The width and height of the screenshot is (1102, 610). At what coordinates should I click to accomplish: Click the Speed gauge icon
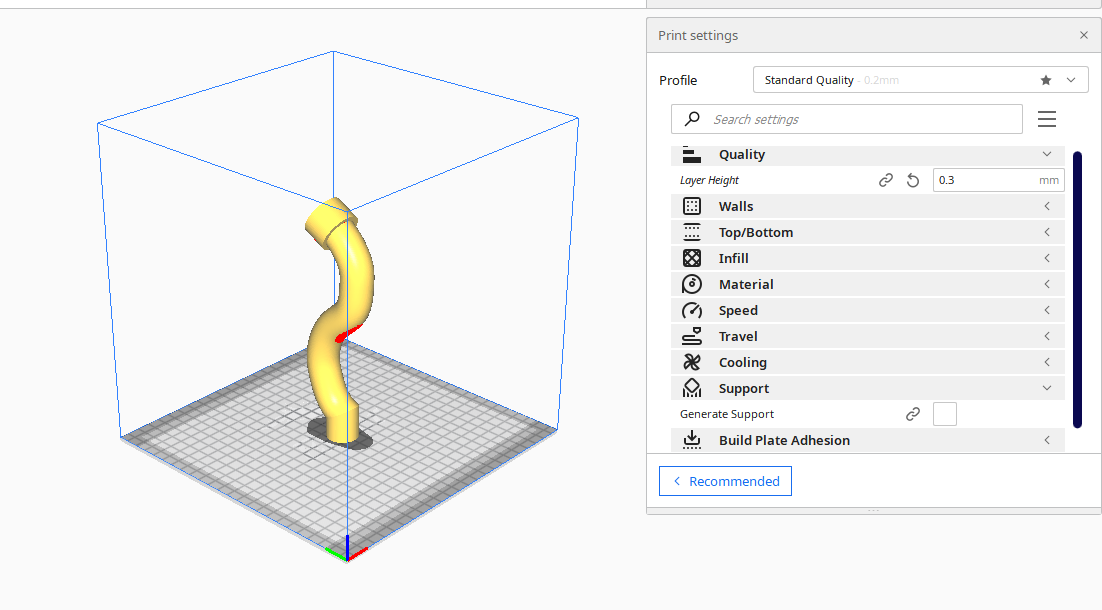coord(692,311)
